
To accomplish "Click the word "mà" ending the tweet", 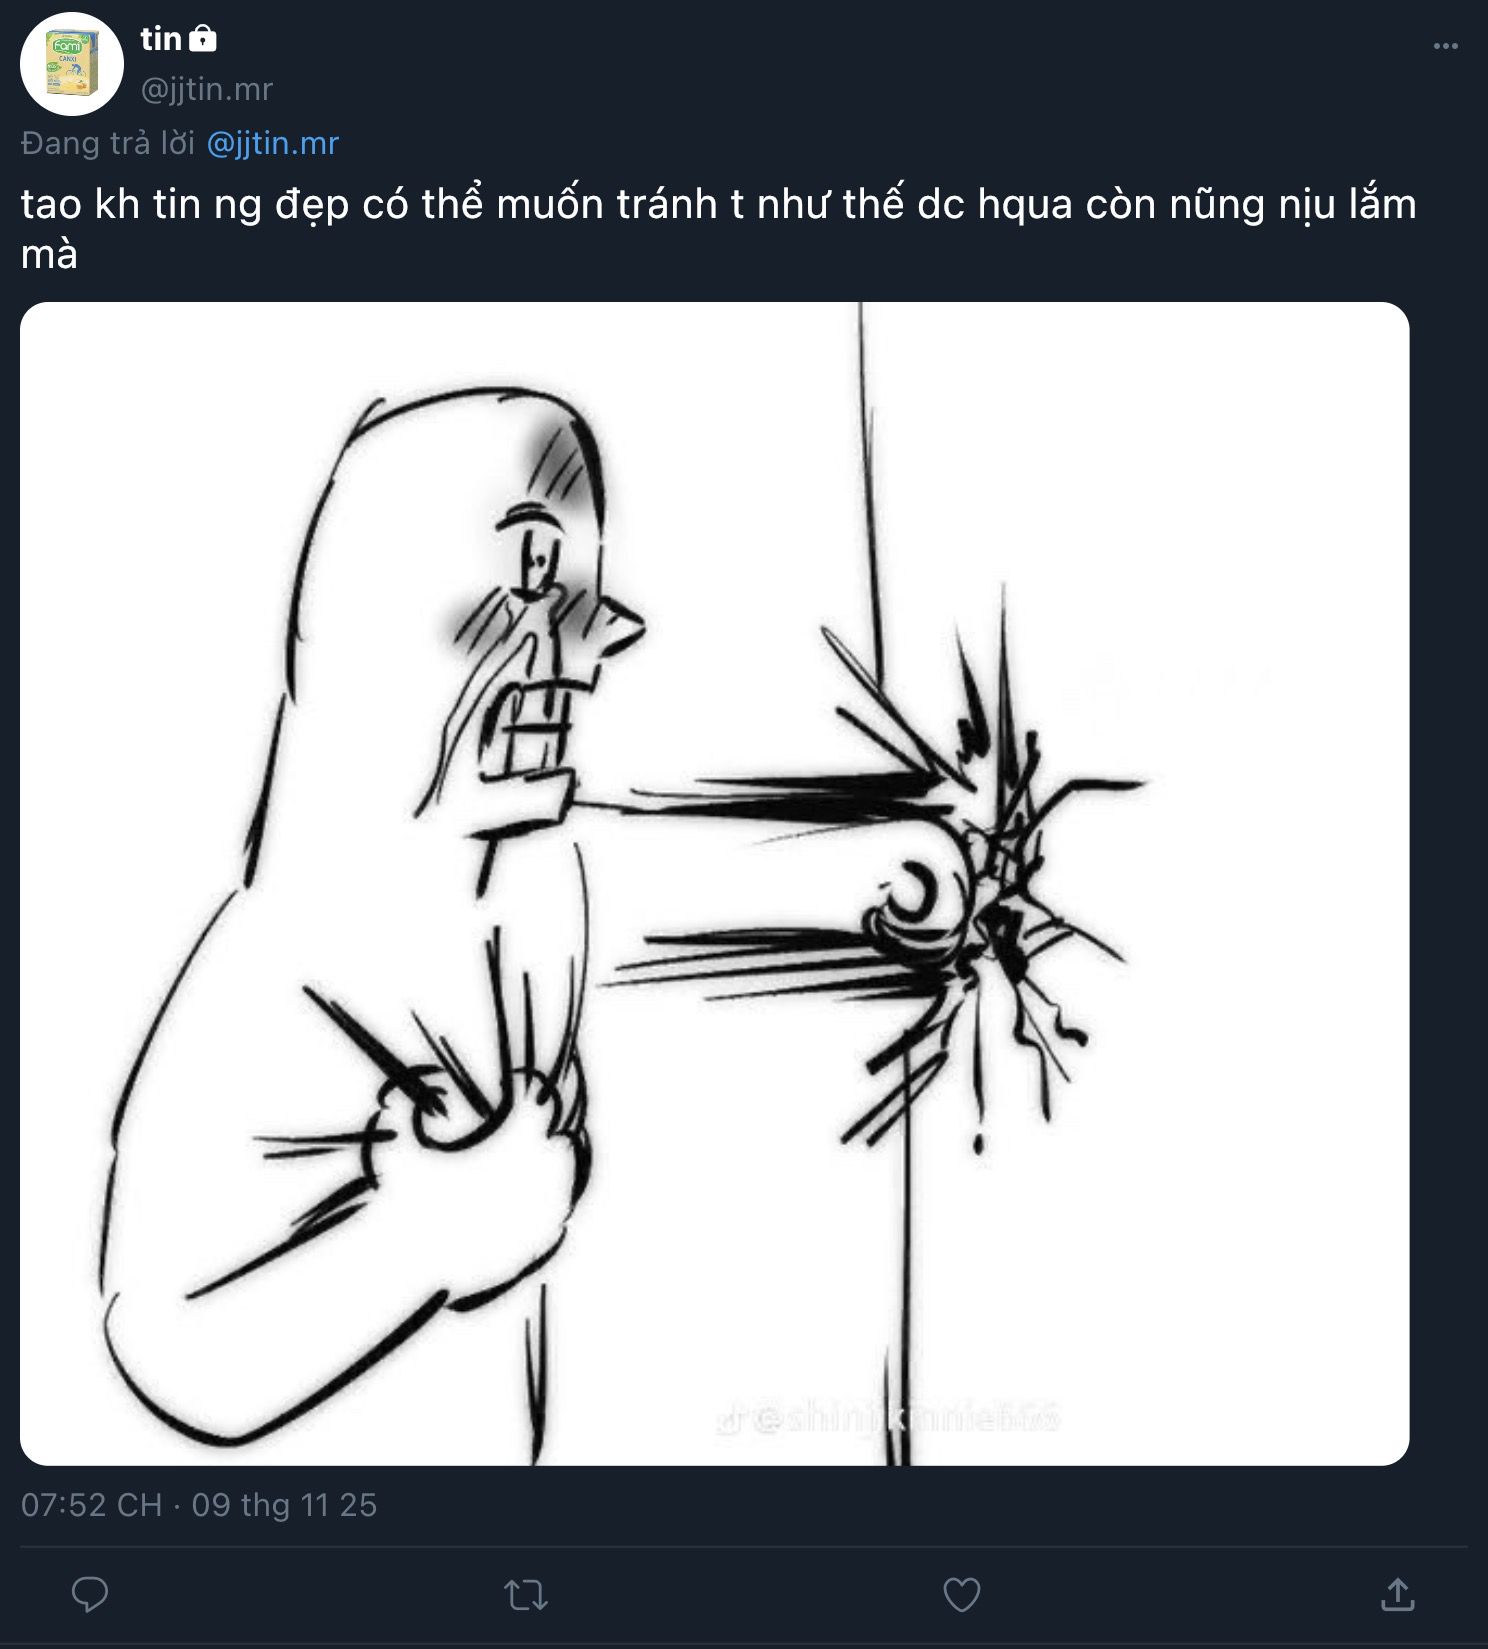I will pyautogui.click(x=49, y=255).
